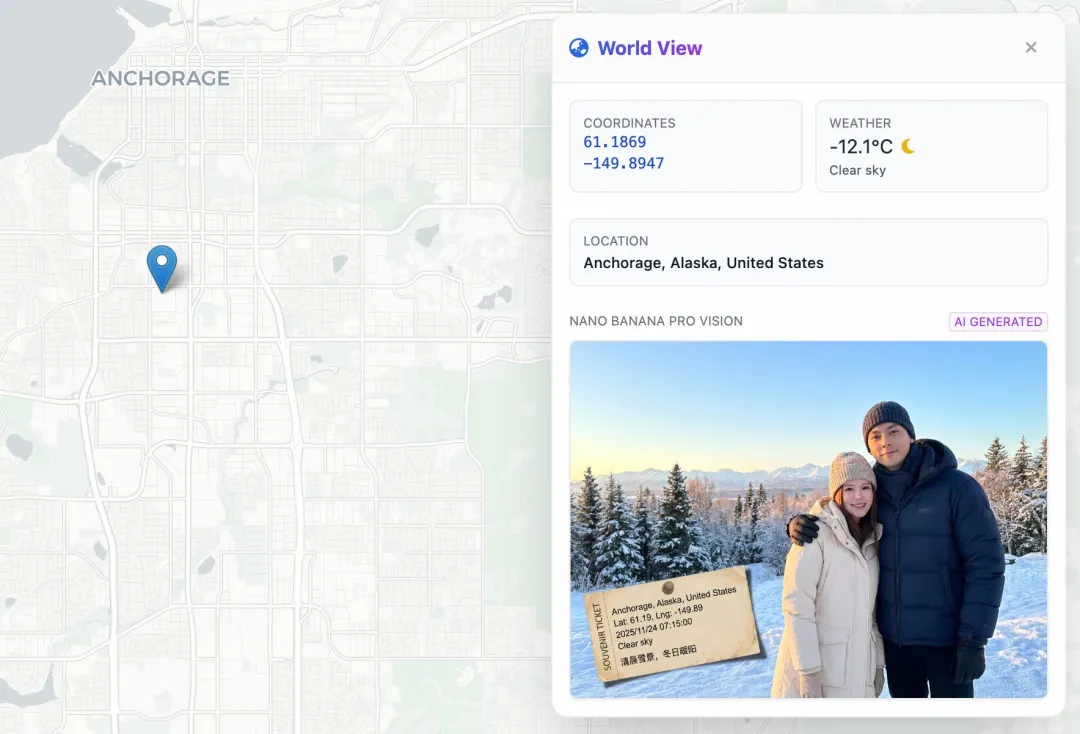Click the souvenir ticket in the photo
Viewport: 1080px width, 734px height.
point(674,626)
